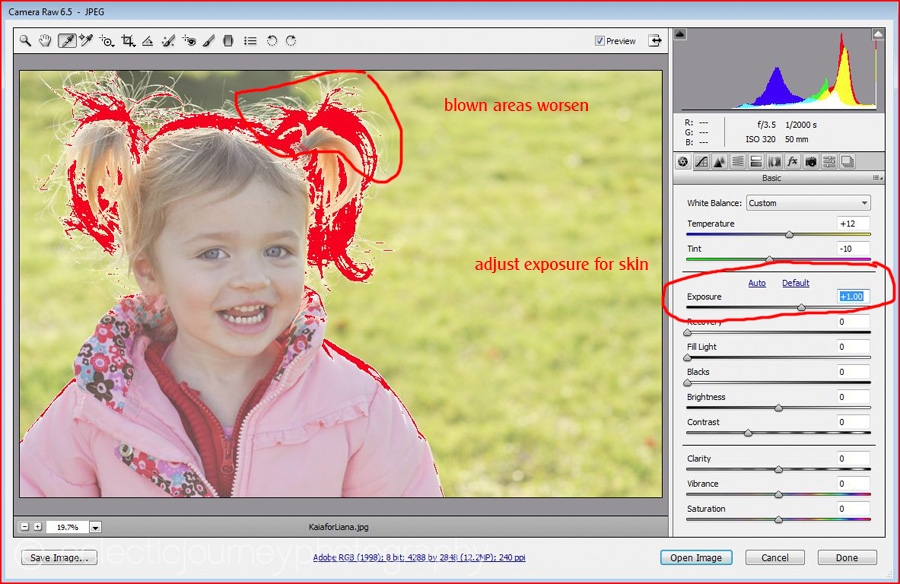Uncheck the Preview checkbox
The width and height of the screenshot is (900, 584).
tap(600, 41)
